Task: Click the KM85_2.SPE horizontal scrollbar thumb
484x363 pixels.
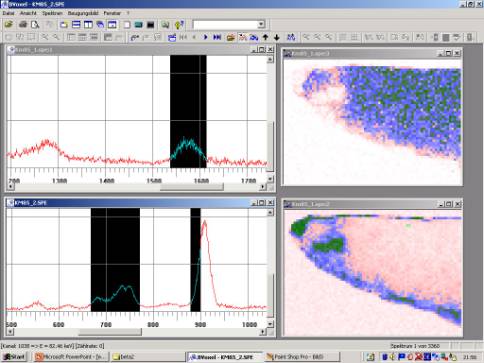Action: (x=110, y=332)
